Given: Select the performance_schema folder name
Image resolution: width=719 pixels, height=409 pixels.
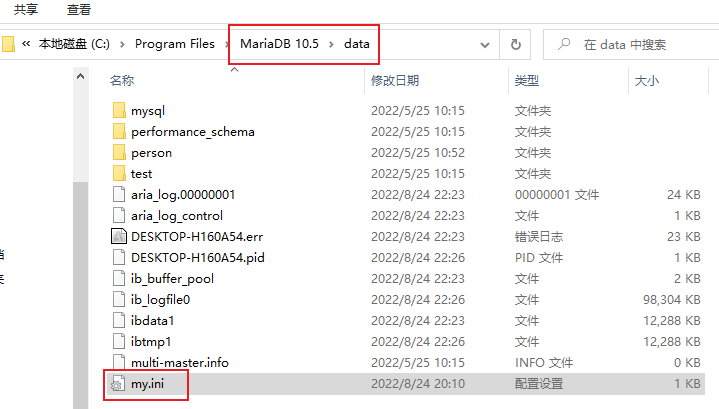Looking at the screenshot, I should (193, 132).
